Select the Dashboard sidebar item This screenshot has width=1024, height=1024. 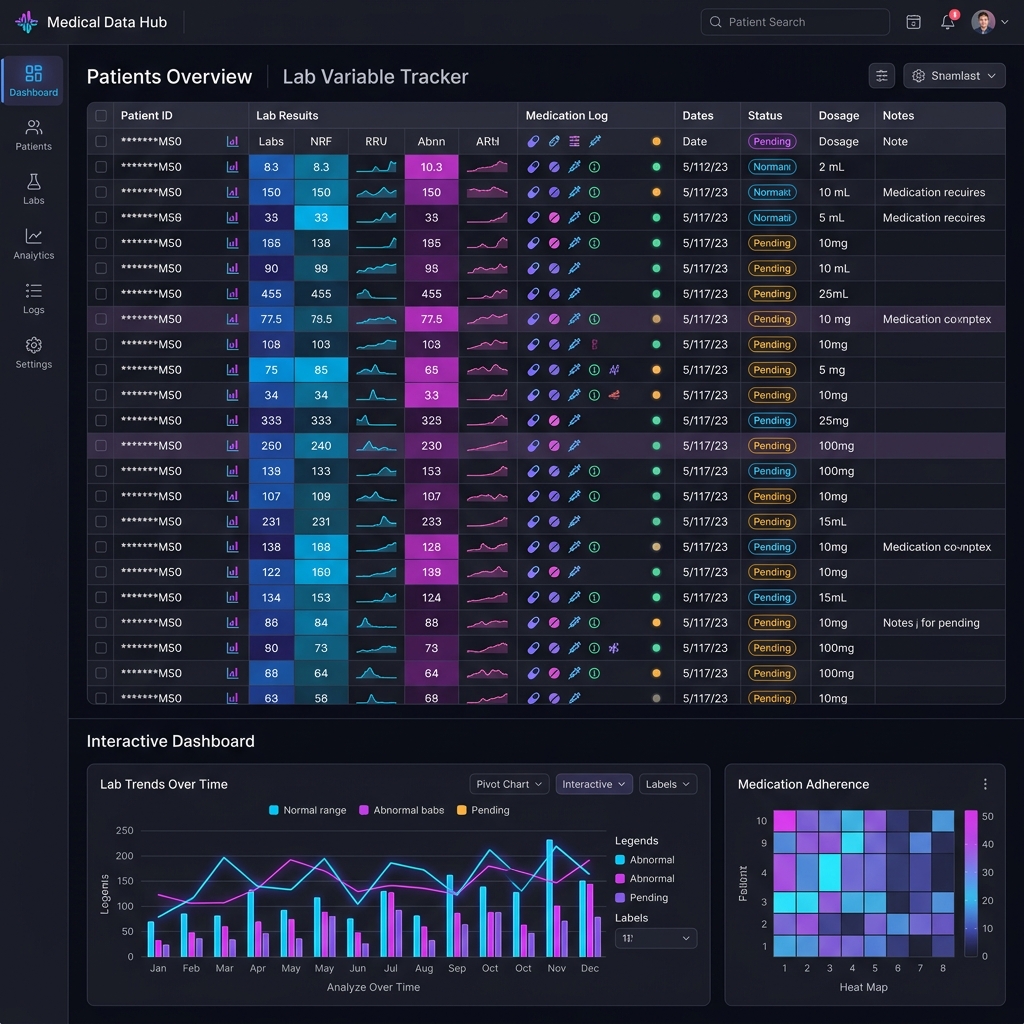(33, 81)
